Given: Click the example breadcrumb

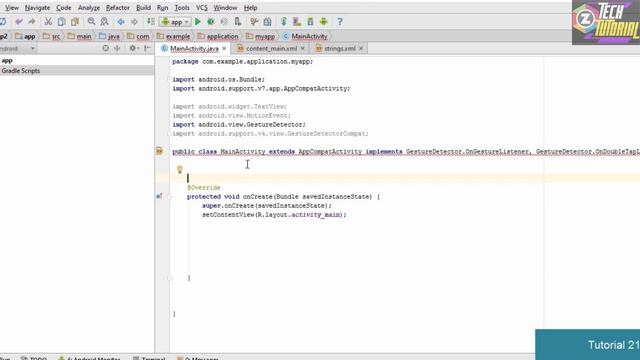Looking at the screenshot, I should [x=173, y=36].
